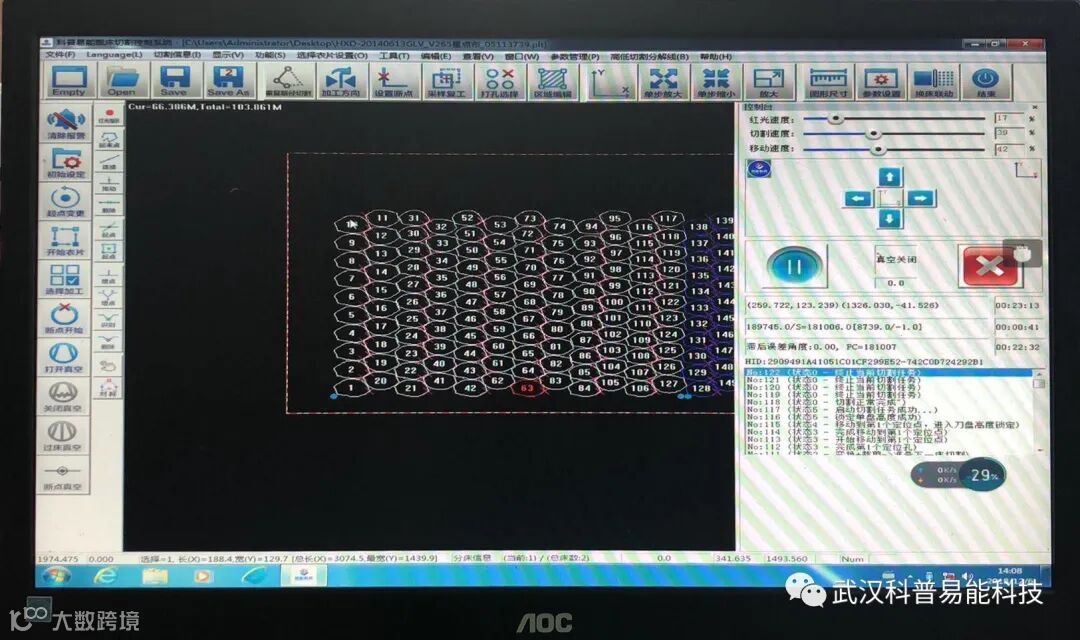Click 选择加工 select processing icon
Viewport: 1080px width, 640px height.
(x=65, y=280)
